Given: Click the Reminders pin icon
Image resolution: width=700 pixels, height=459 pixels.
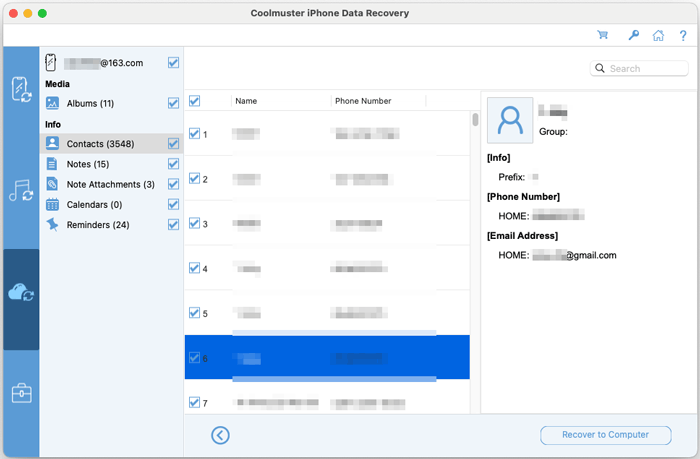Looking at the screenshot, I should click(52, 225).
